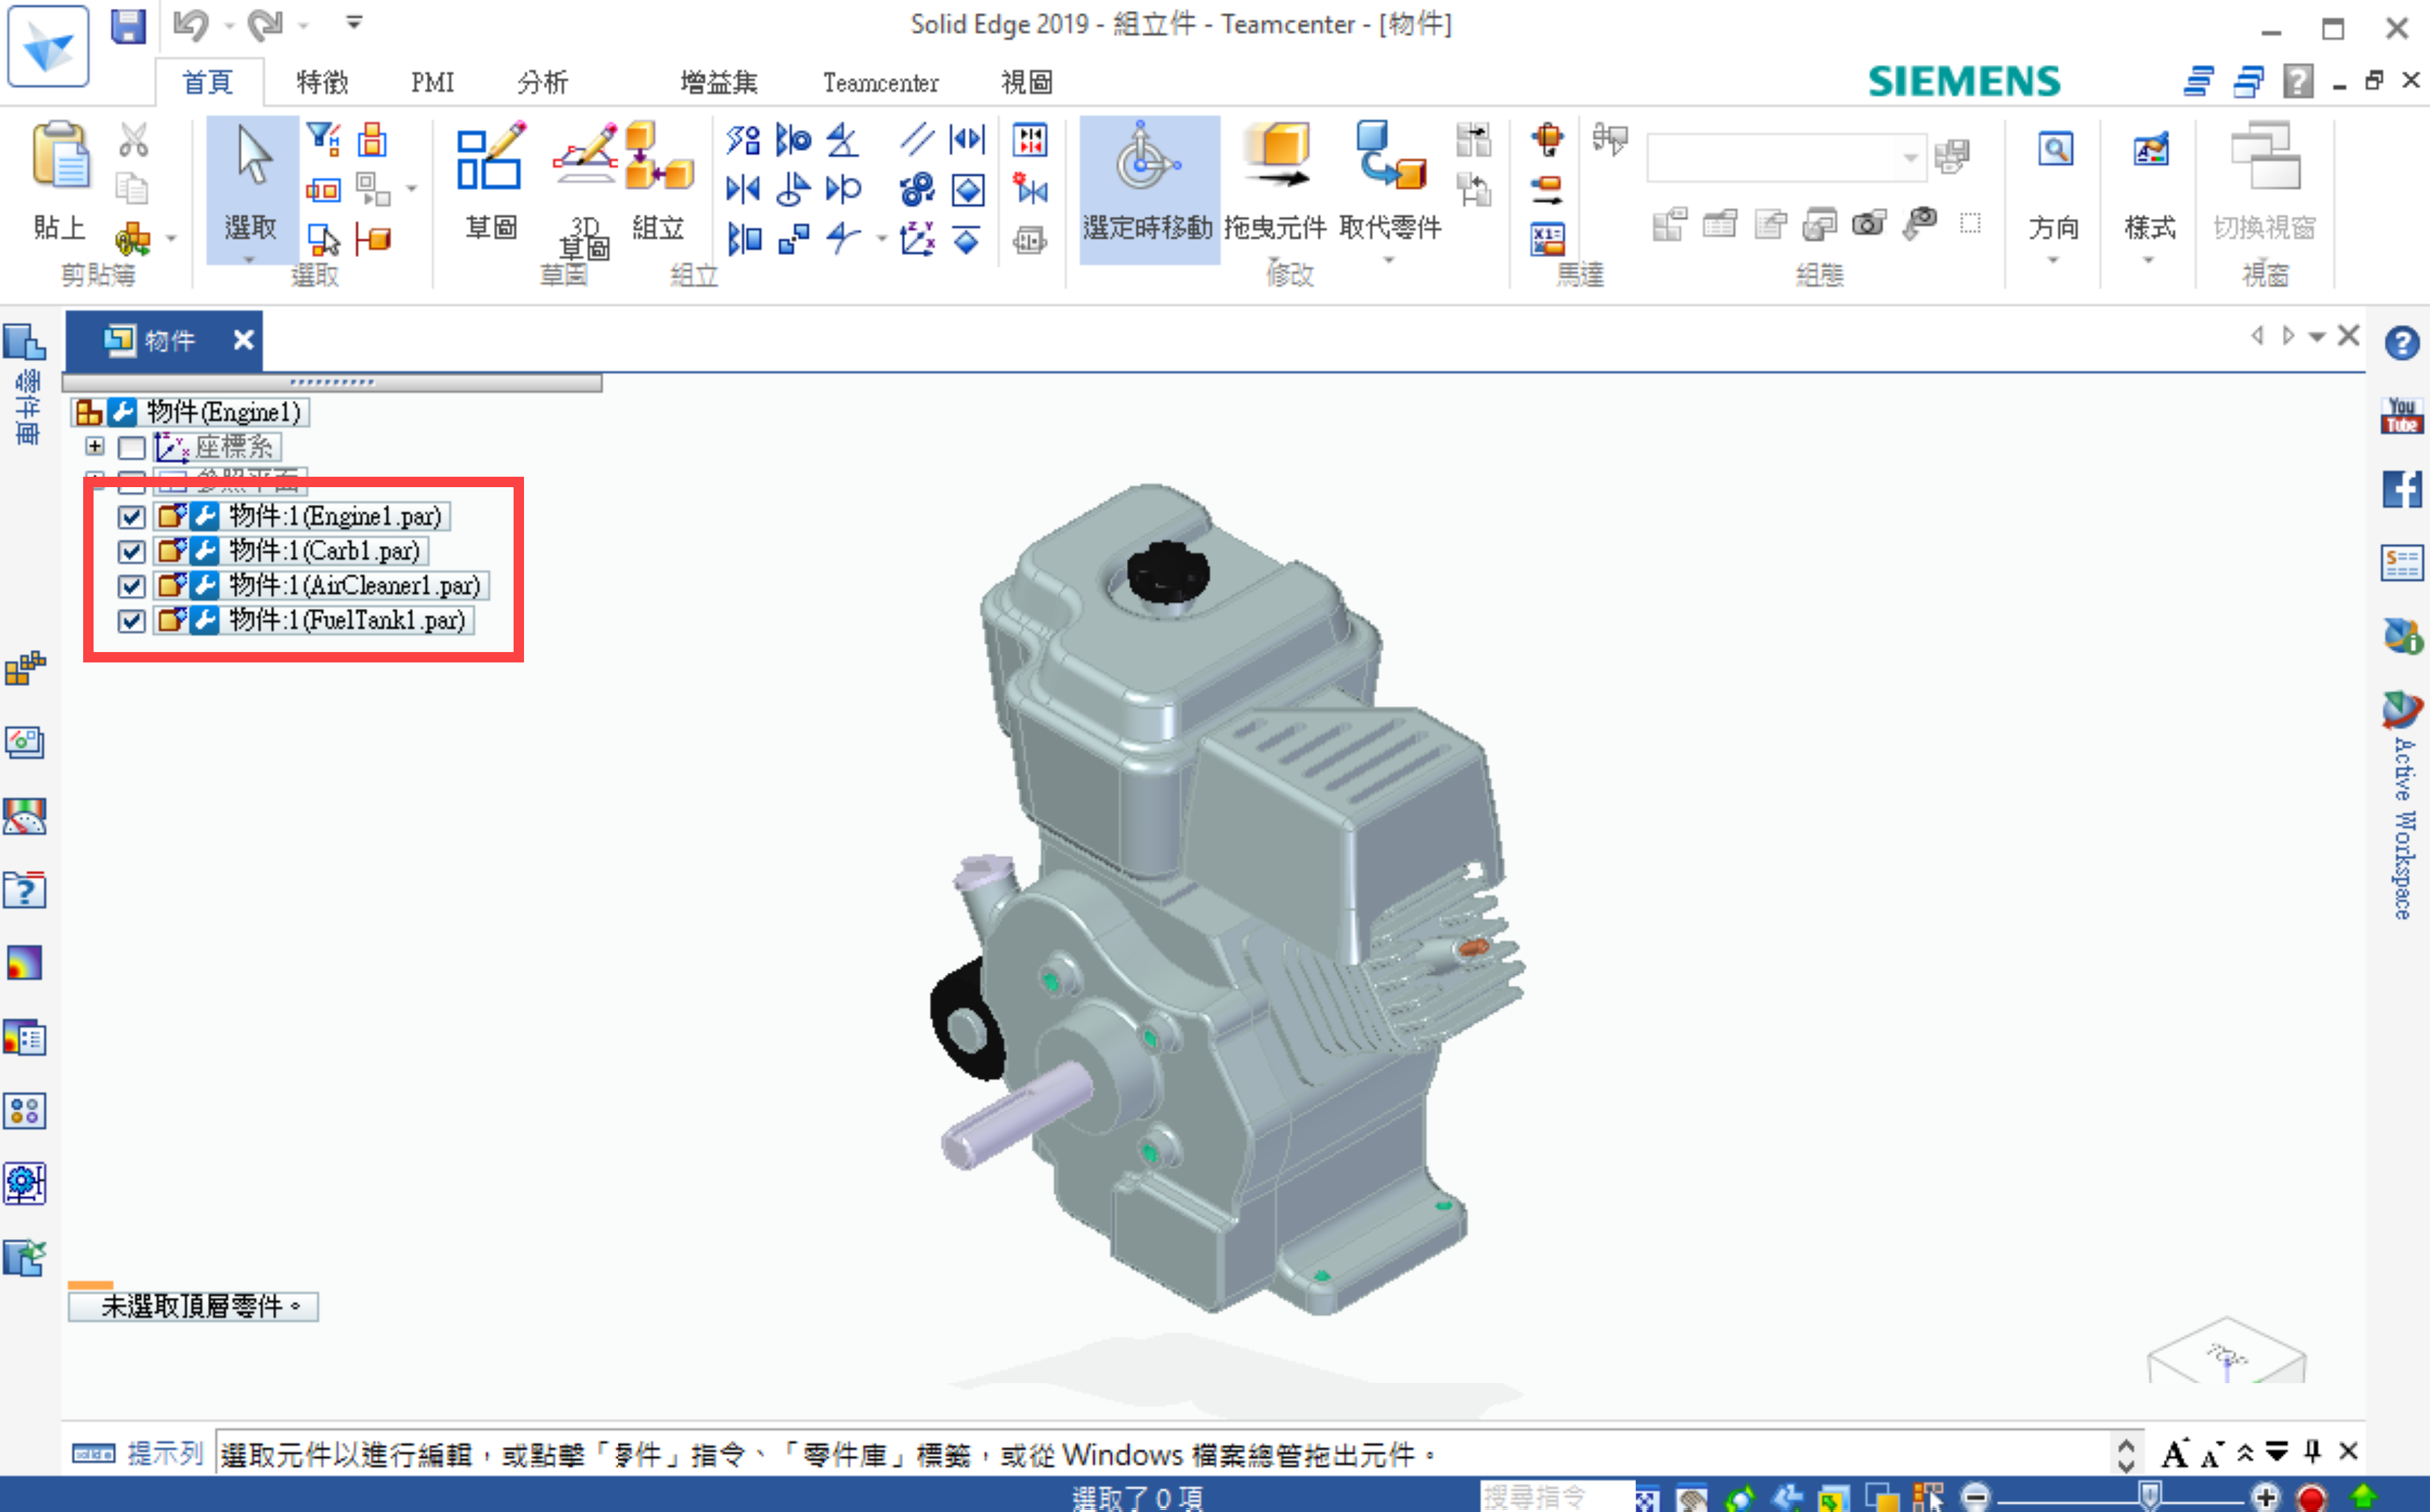The width and height of the screenshot is (2430, 1512).
Task: Click the pin icon on prompt bar
Action: pos(2313,1451)
